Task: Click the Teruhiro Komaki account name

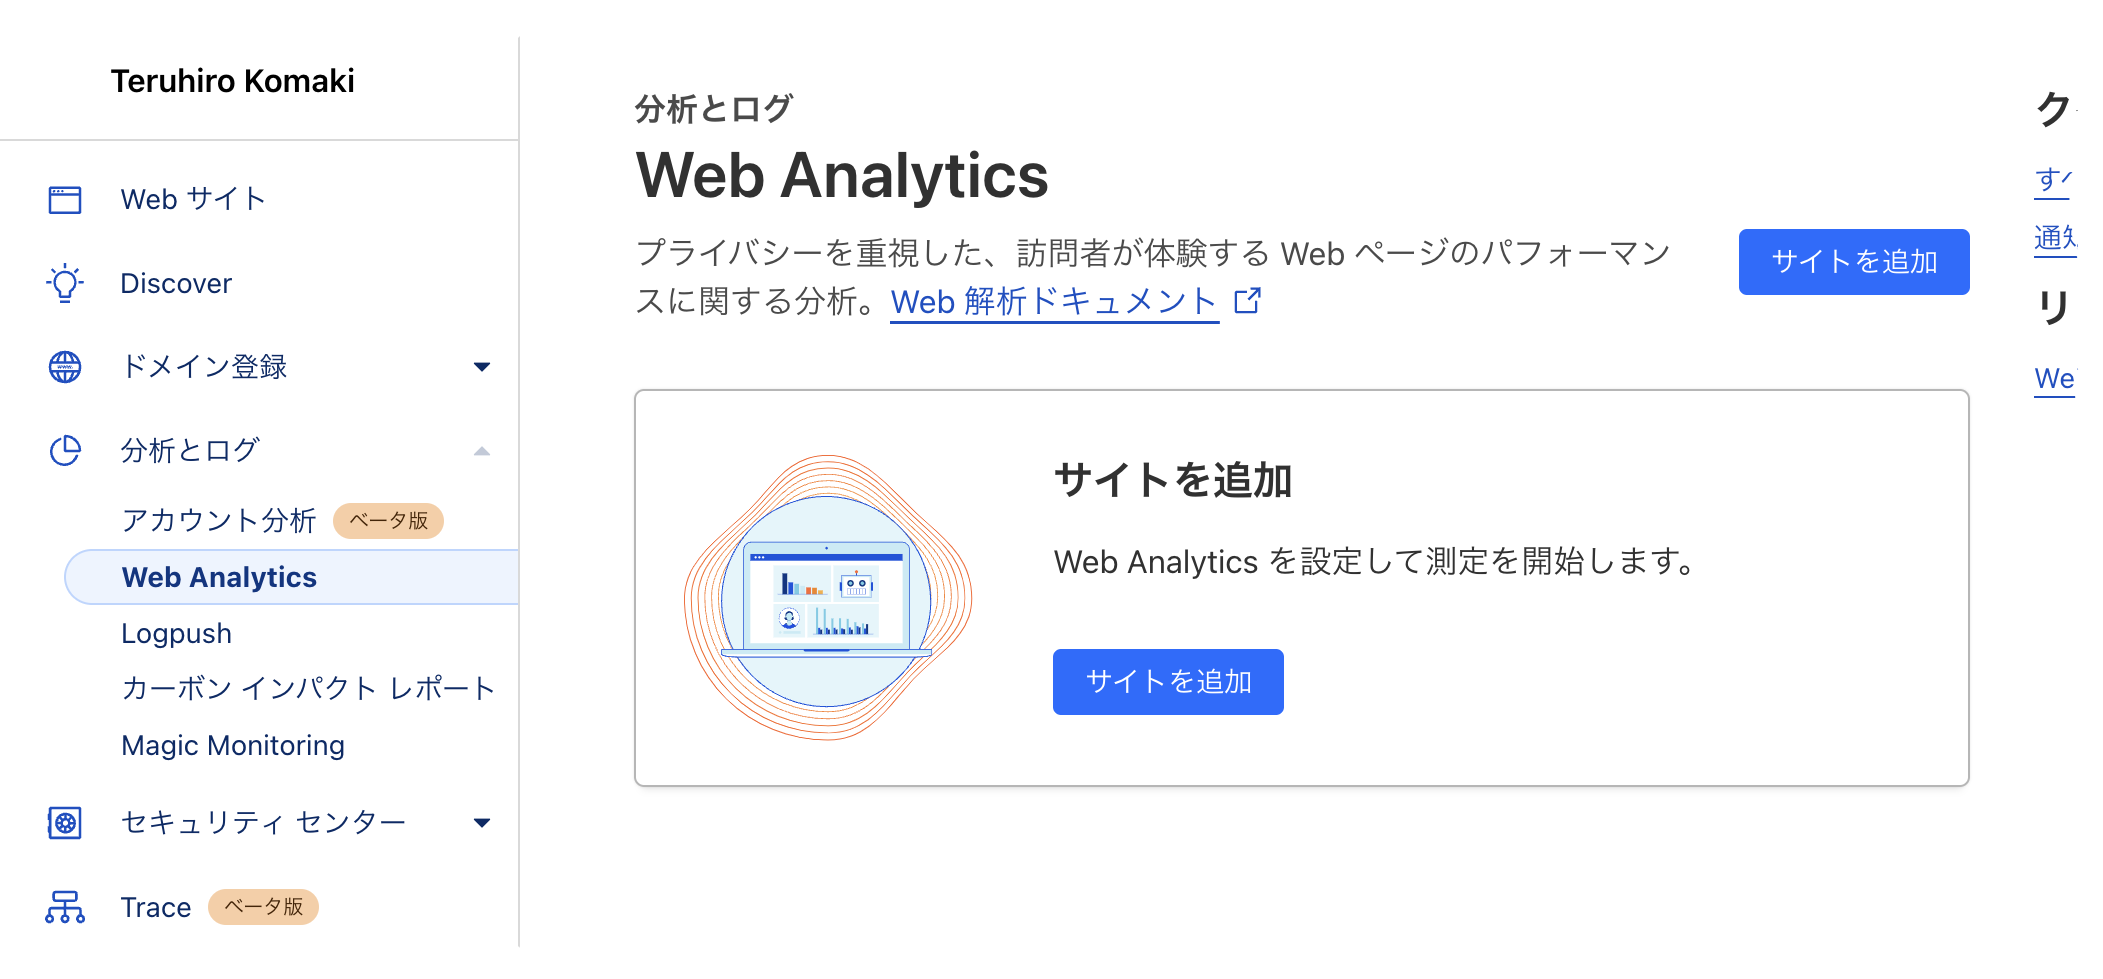Action: coord(232,81)
